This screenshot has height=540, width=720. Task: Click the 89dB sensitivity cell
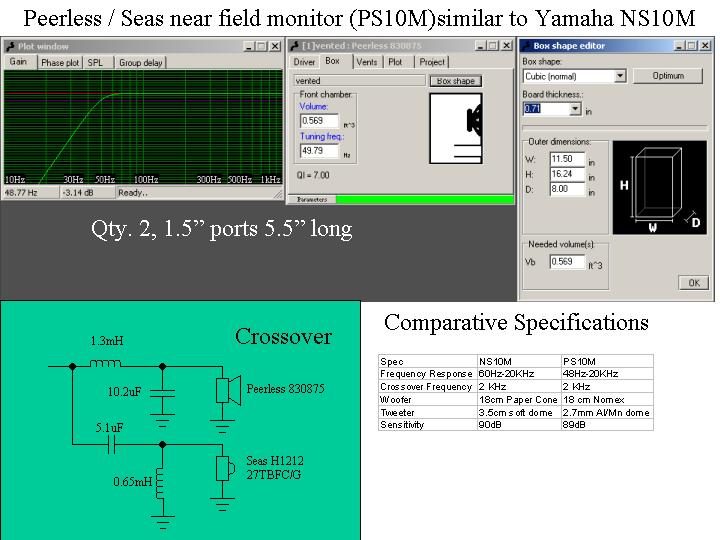coord(607,425)
